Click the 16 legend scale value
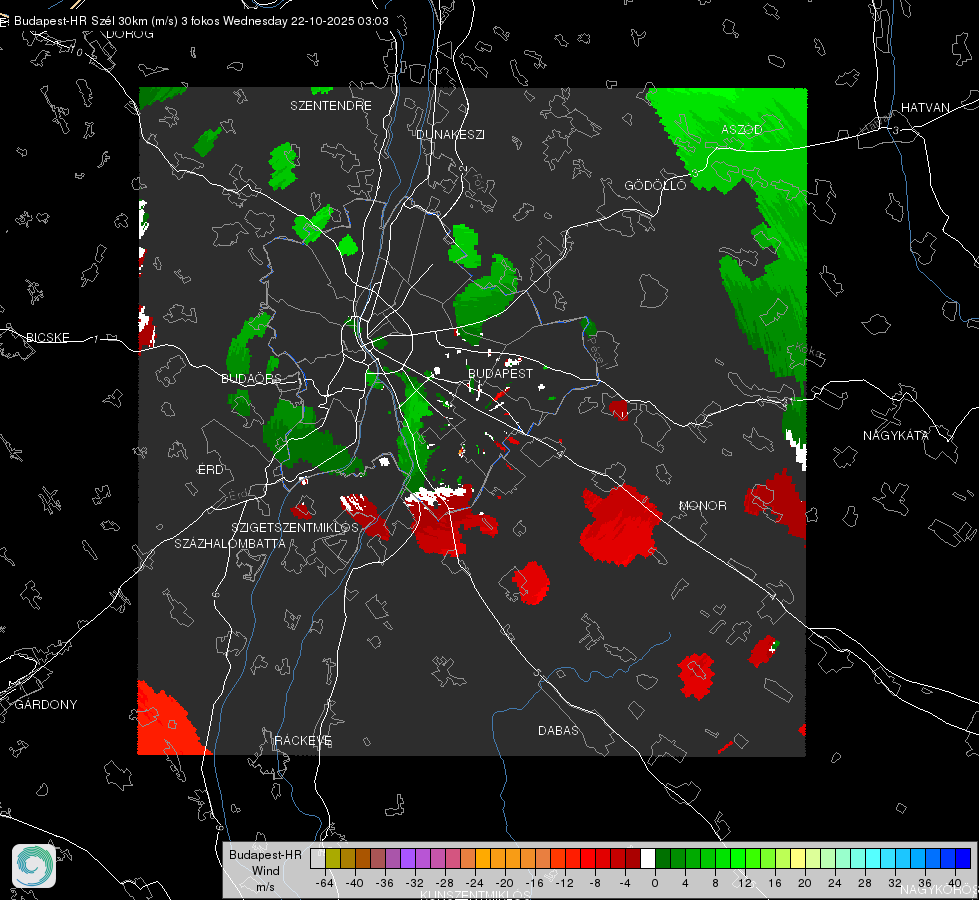 tap(775, 883)
